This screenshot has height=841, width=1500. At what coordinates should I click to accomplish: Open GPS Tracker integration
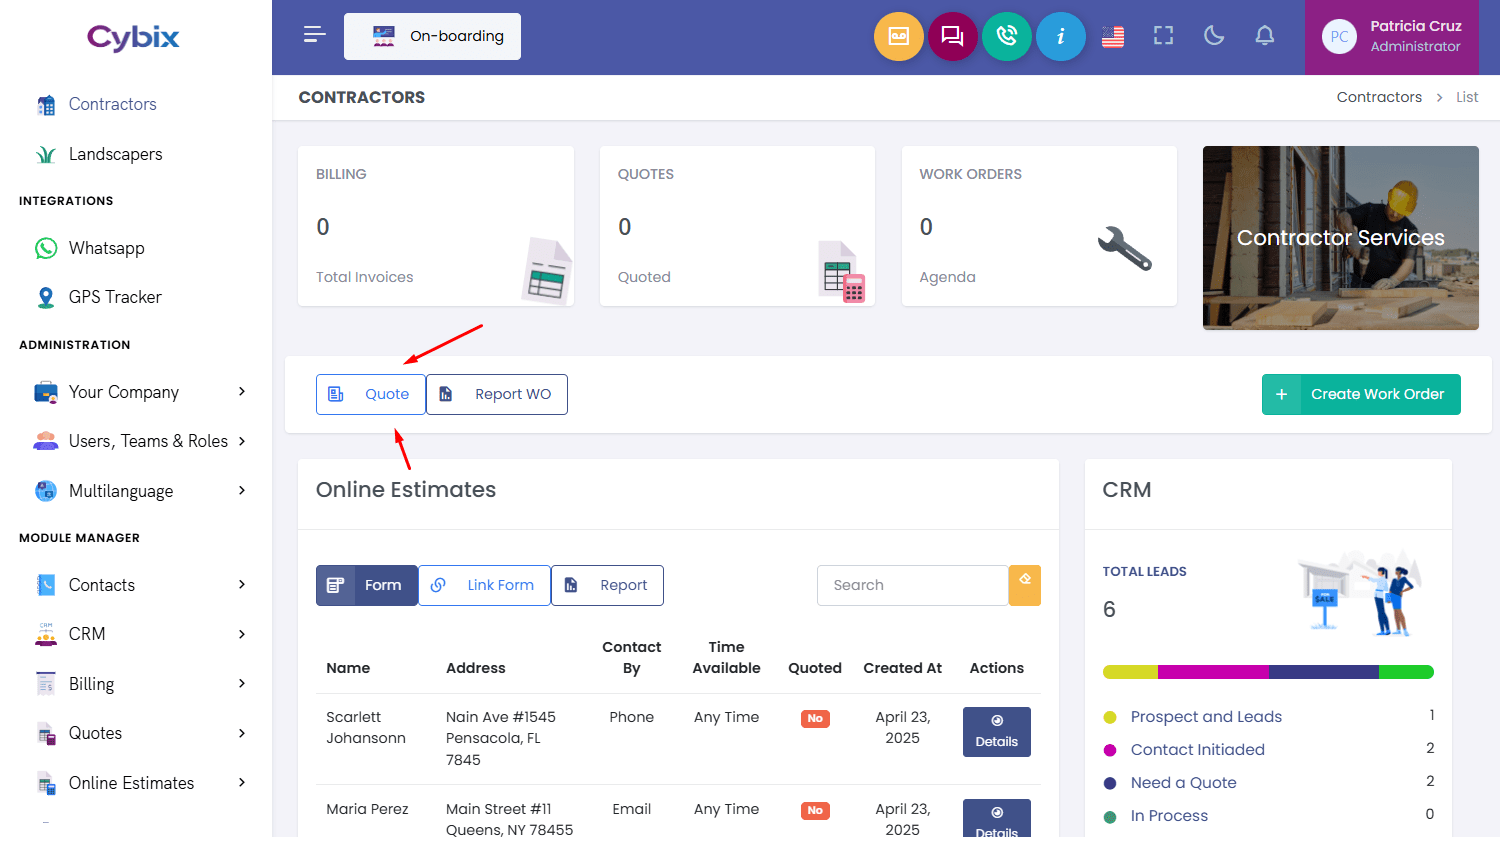click(115, 297)
